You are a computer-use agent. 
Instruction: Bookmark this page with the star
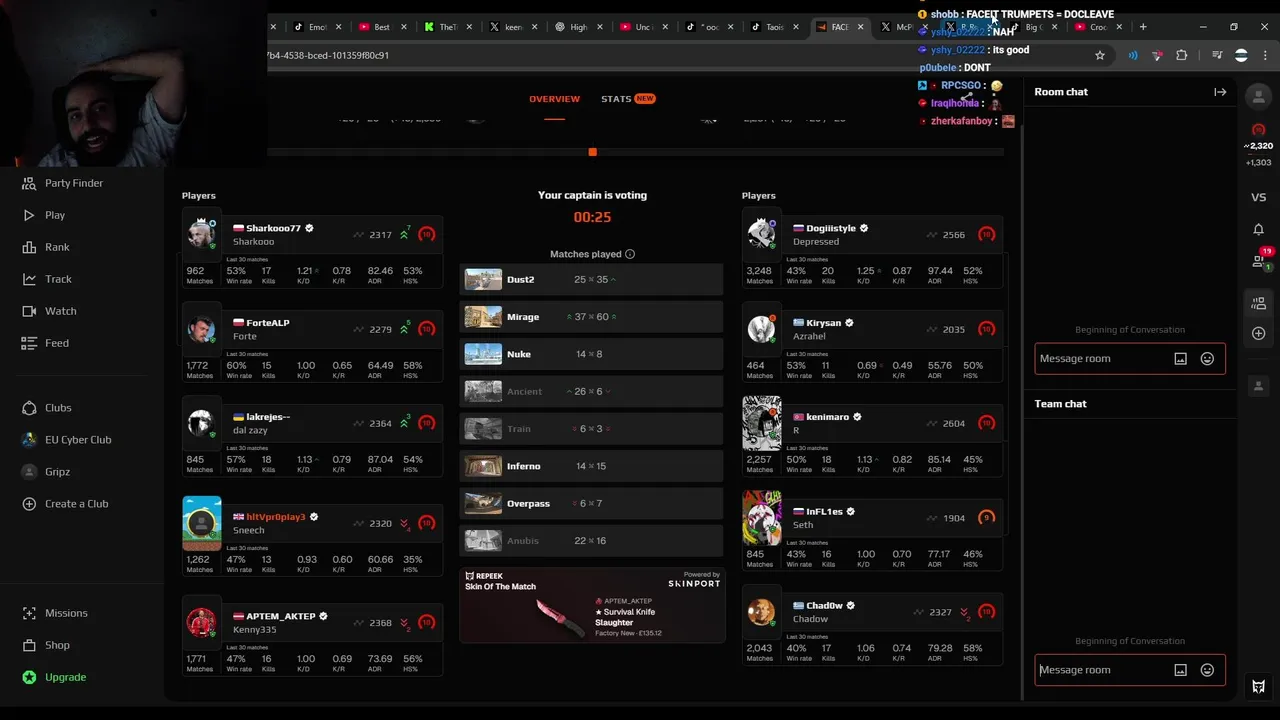point(1100,55)
